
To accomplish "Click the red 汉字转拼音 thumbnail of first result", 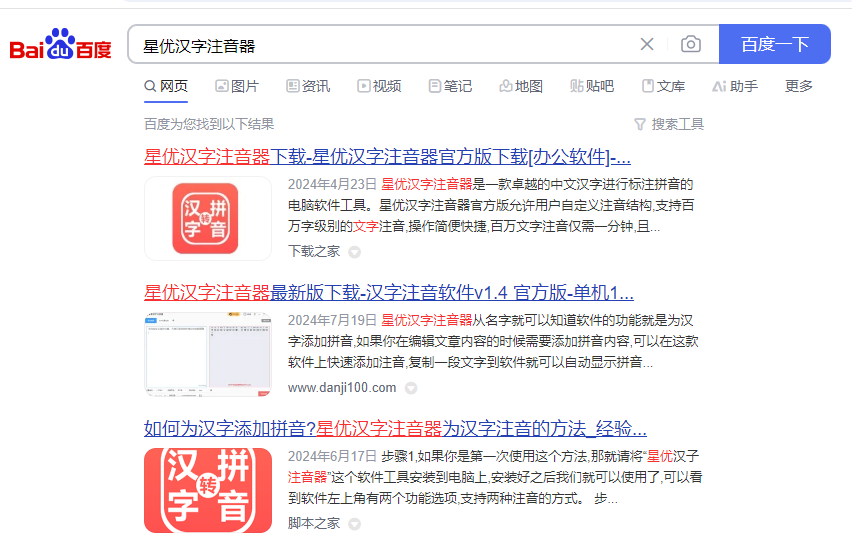I will point(208,219).
